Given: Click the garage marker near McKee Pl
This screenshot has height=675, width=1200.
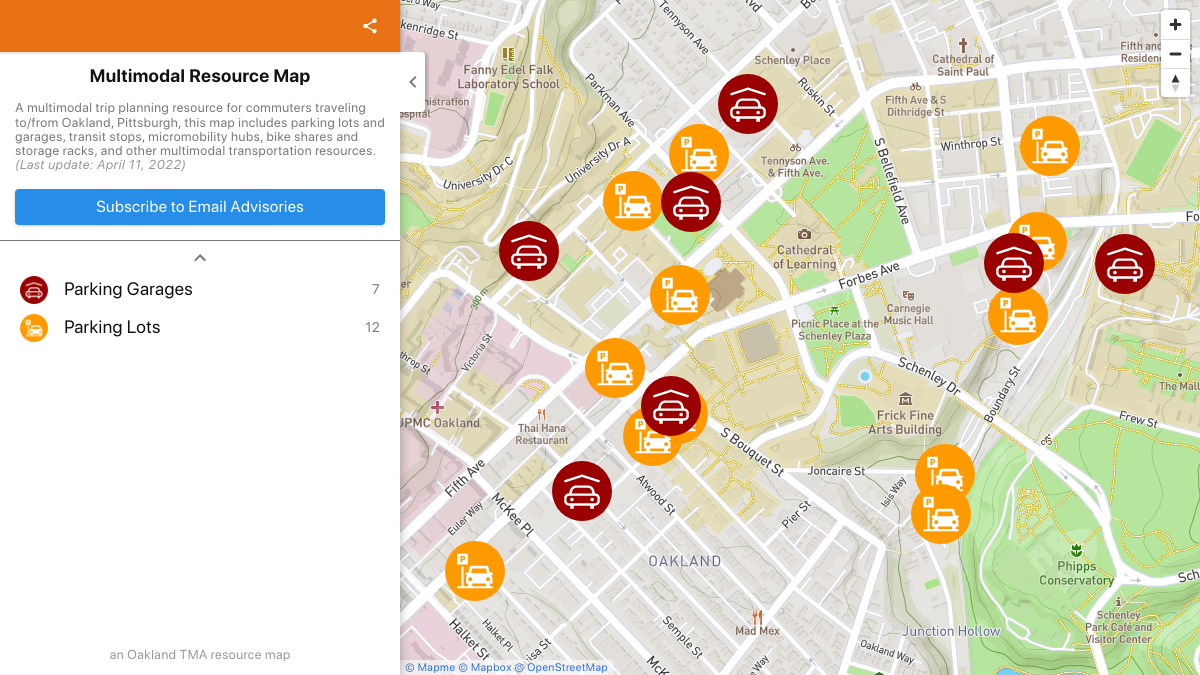Looking at the screenshot, I should (x=582, y=490).
